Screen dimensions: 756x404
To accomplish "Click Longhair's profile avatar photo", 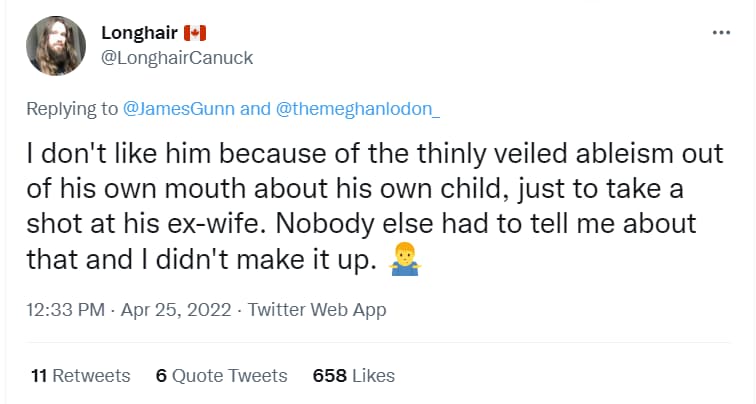I will pyautogui.click(x=56, y=46).
